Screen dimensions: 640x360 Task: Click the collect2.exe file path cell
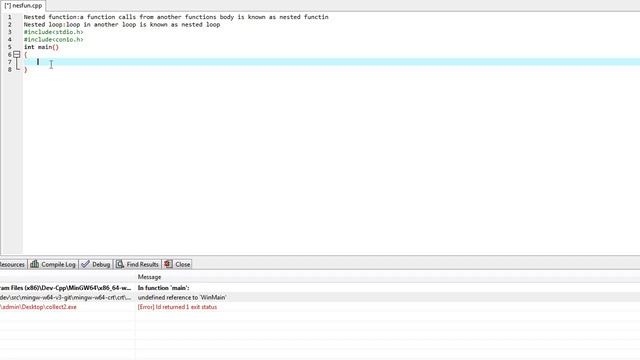[38, 307]
